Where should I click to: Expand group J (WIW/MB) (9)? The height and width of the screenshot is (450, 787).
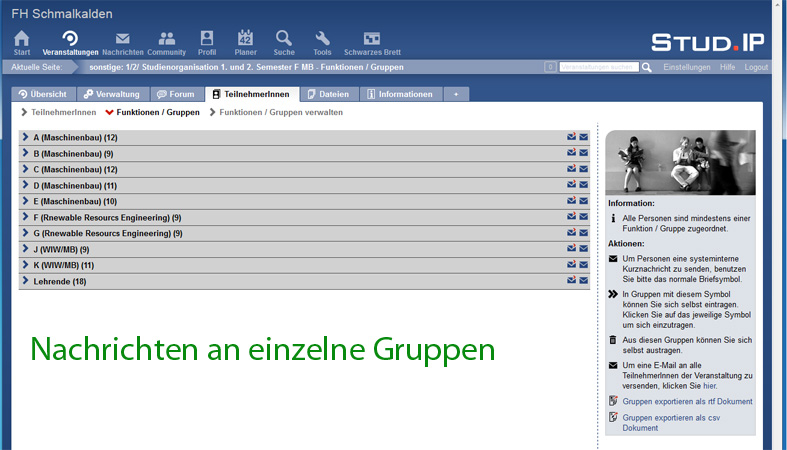[x=61, y=249]
